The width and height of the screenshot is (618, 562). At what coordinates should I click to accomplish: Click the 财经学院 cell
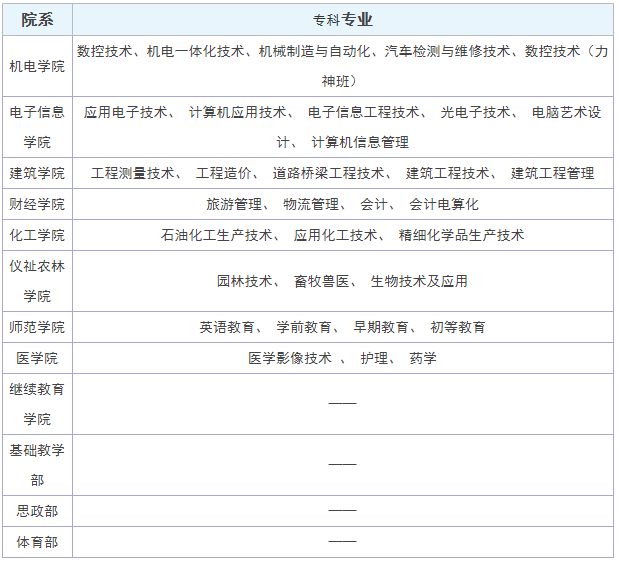coord(37,204)
